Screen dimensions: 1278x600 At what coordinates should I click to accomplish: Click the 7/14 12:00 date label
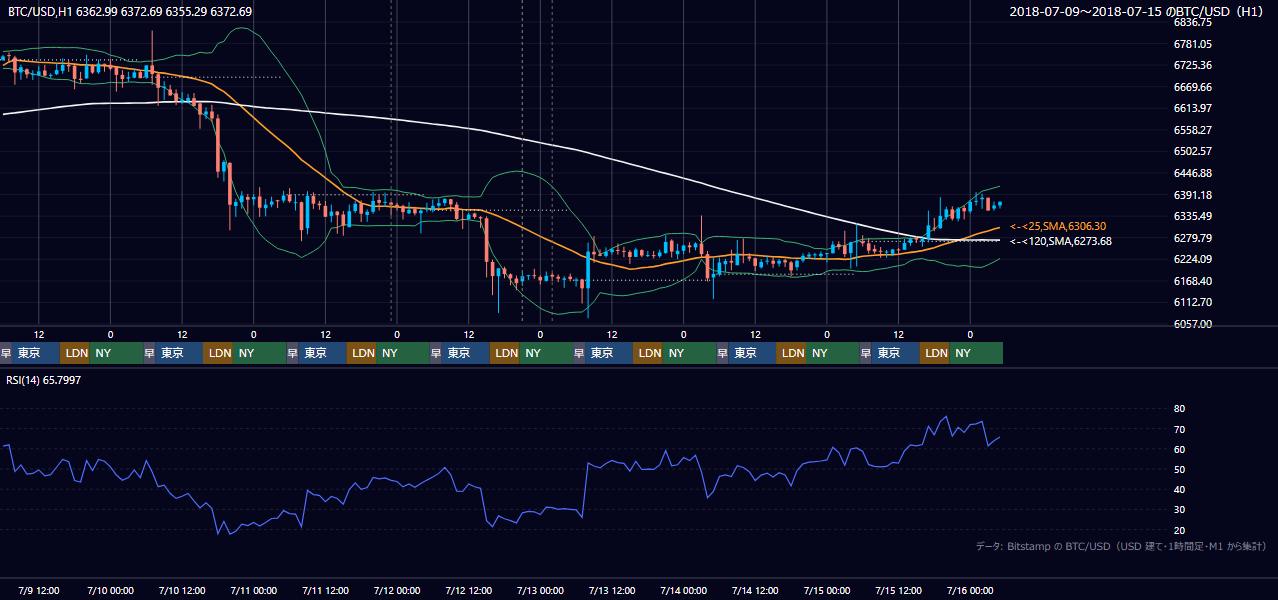(755, 590)
